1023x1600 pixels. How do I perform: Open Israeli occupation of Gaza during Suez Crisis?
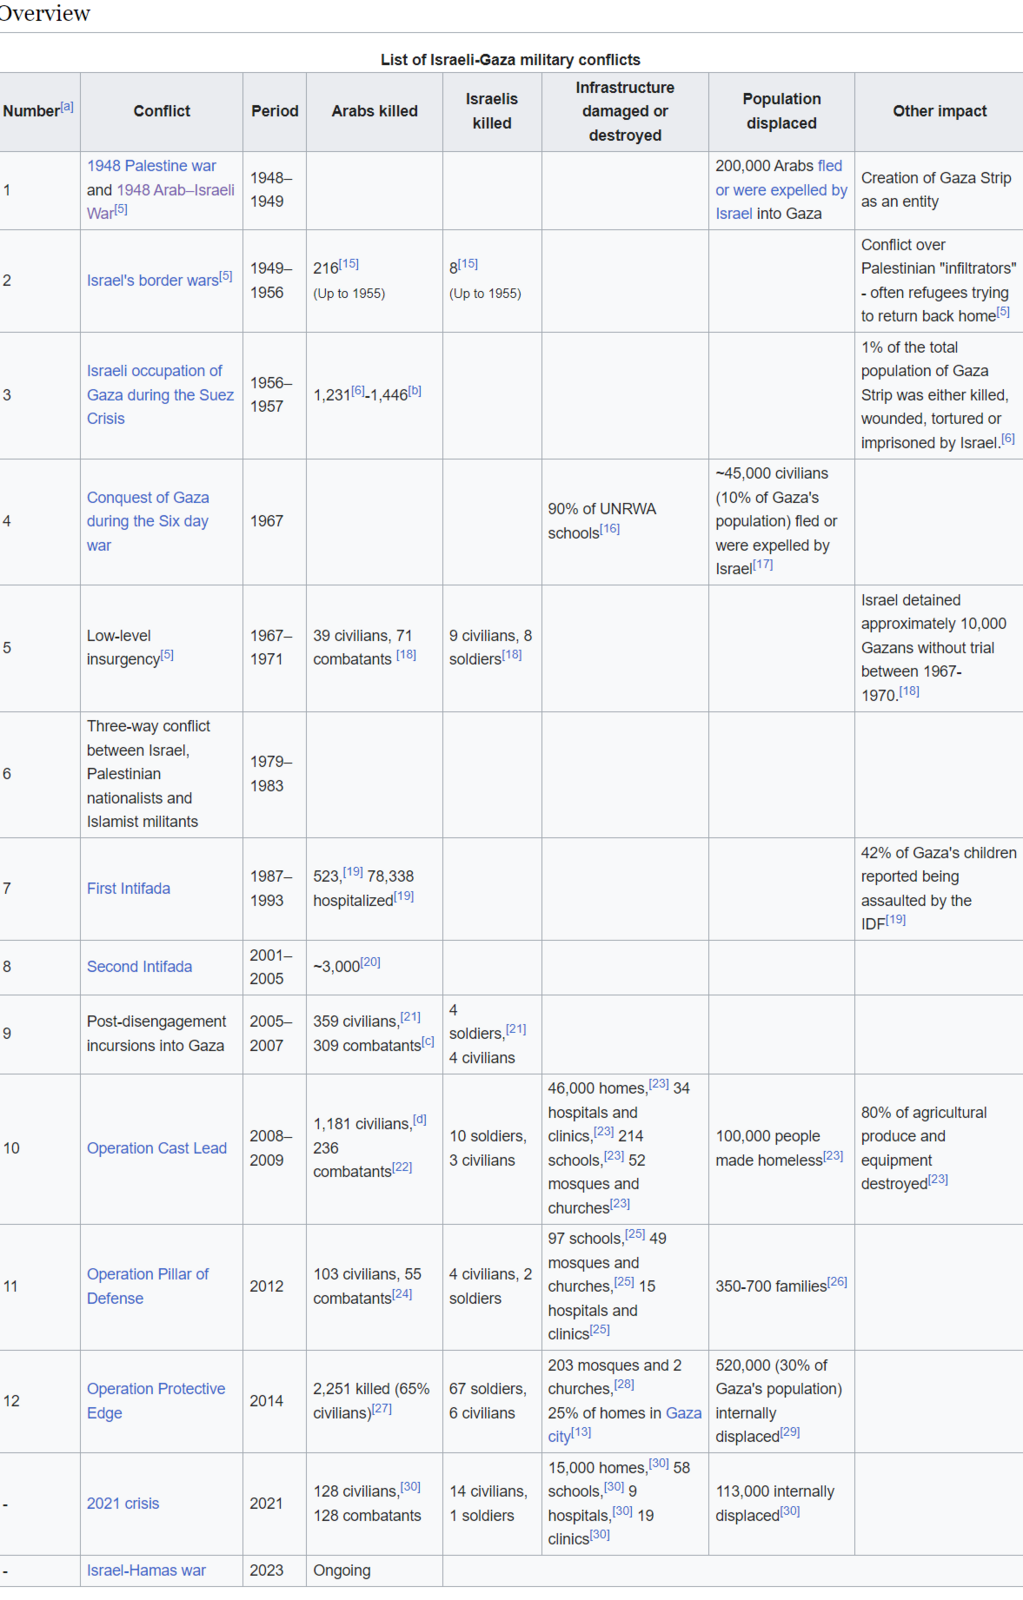tap(159, 395)
